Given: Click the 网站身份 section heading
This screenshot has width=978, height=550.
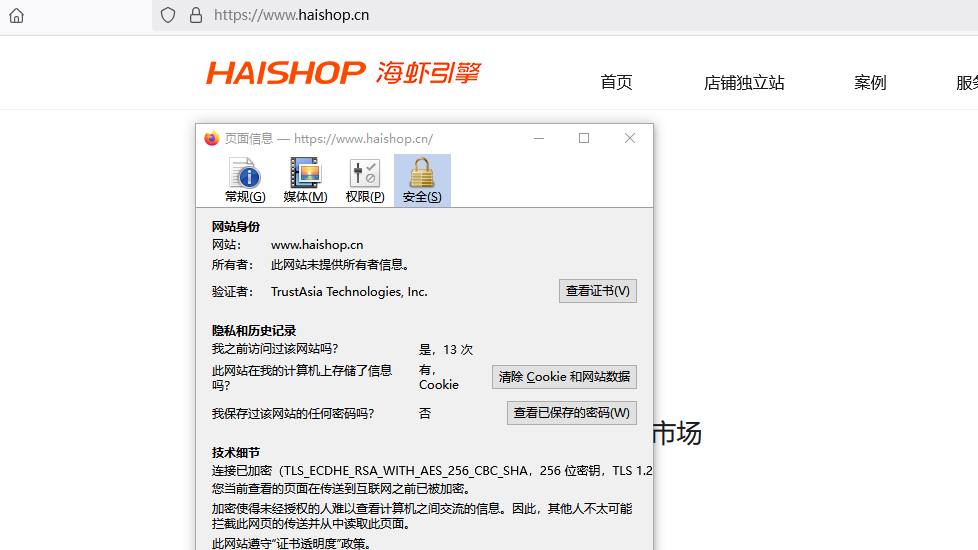Looking at the screenshot, I should (x=236, y=226).
